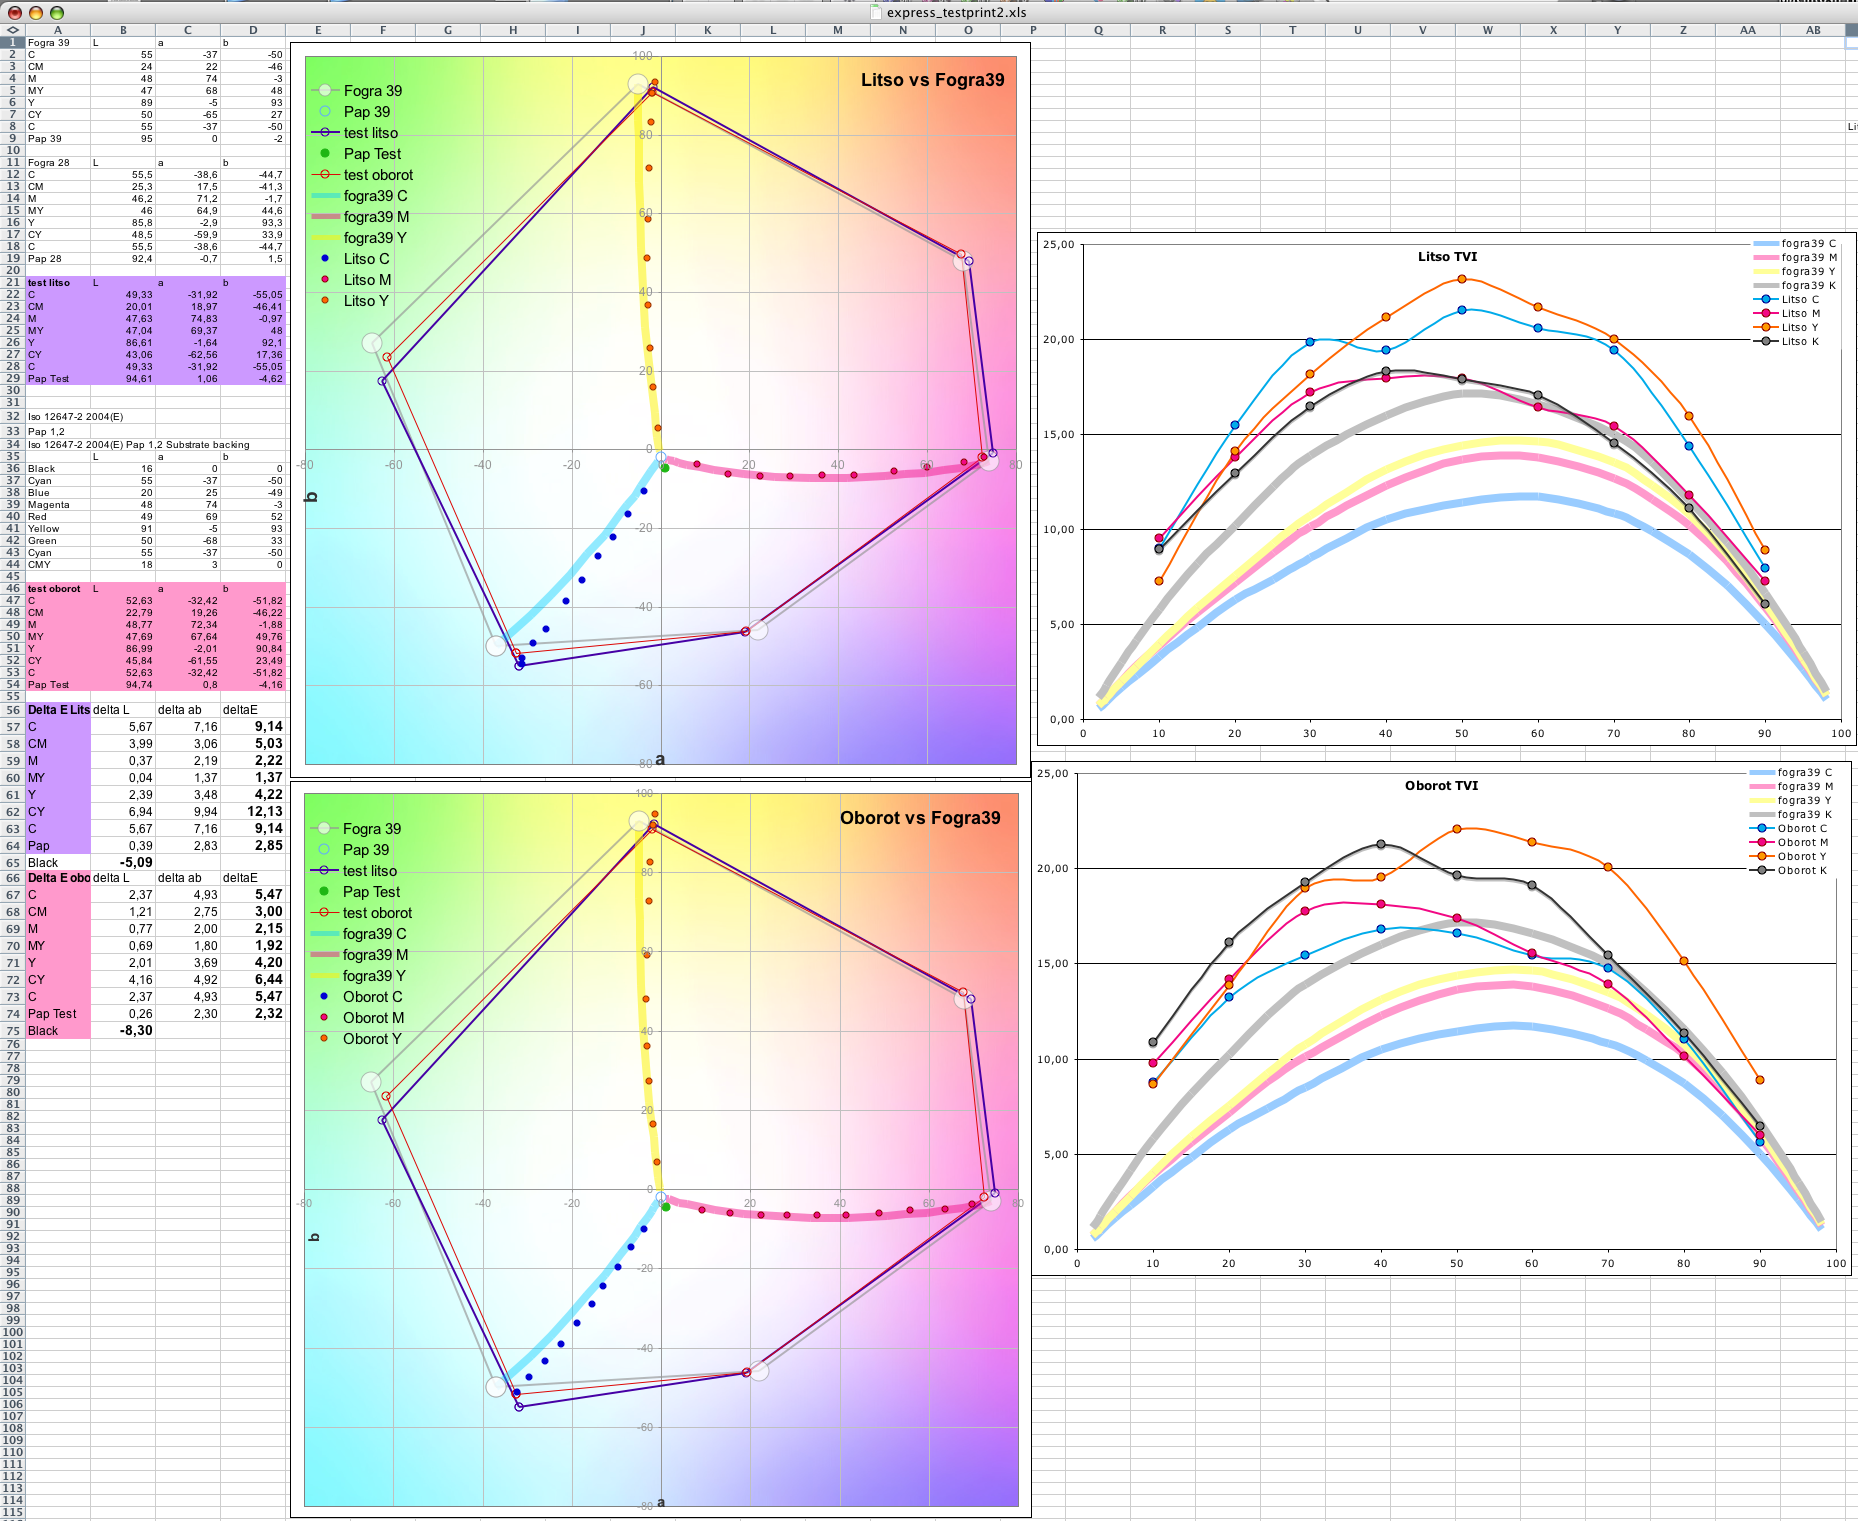This screenshot has width=1858, height=1521.
Task: Click the red close window button
Action: point(15,12)
